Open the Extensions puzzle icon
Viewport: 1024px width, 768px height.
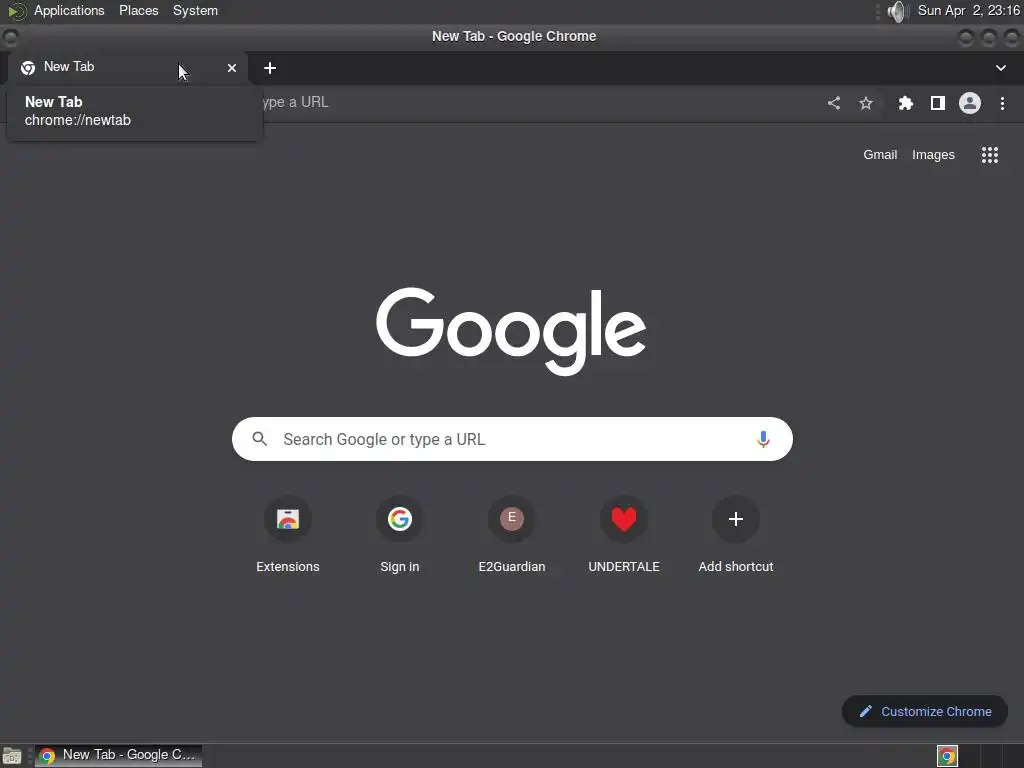(x=905, y=103)
